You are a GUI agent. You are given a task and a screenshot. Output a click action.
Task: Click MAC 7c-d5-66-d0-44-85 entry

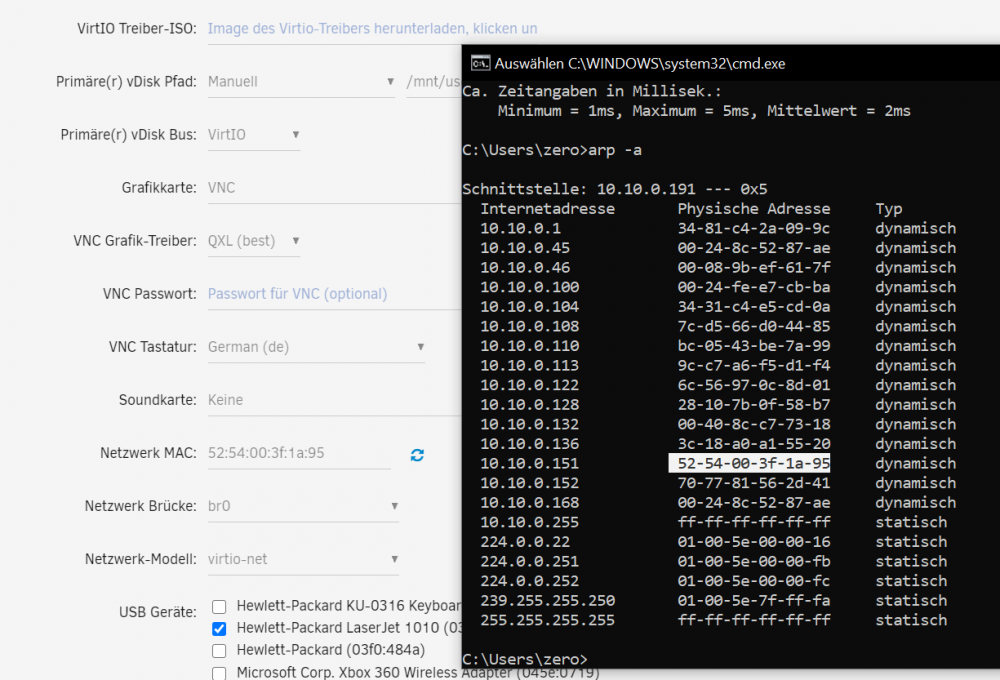tap(754, 327)
